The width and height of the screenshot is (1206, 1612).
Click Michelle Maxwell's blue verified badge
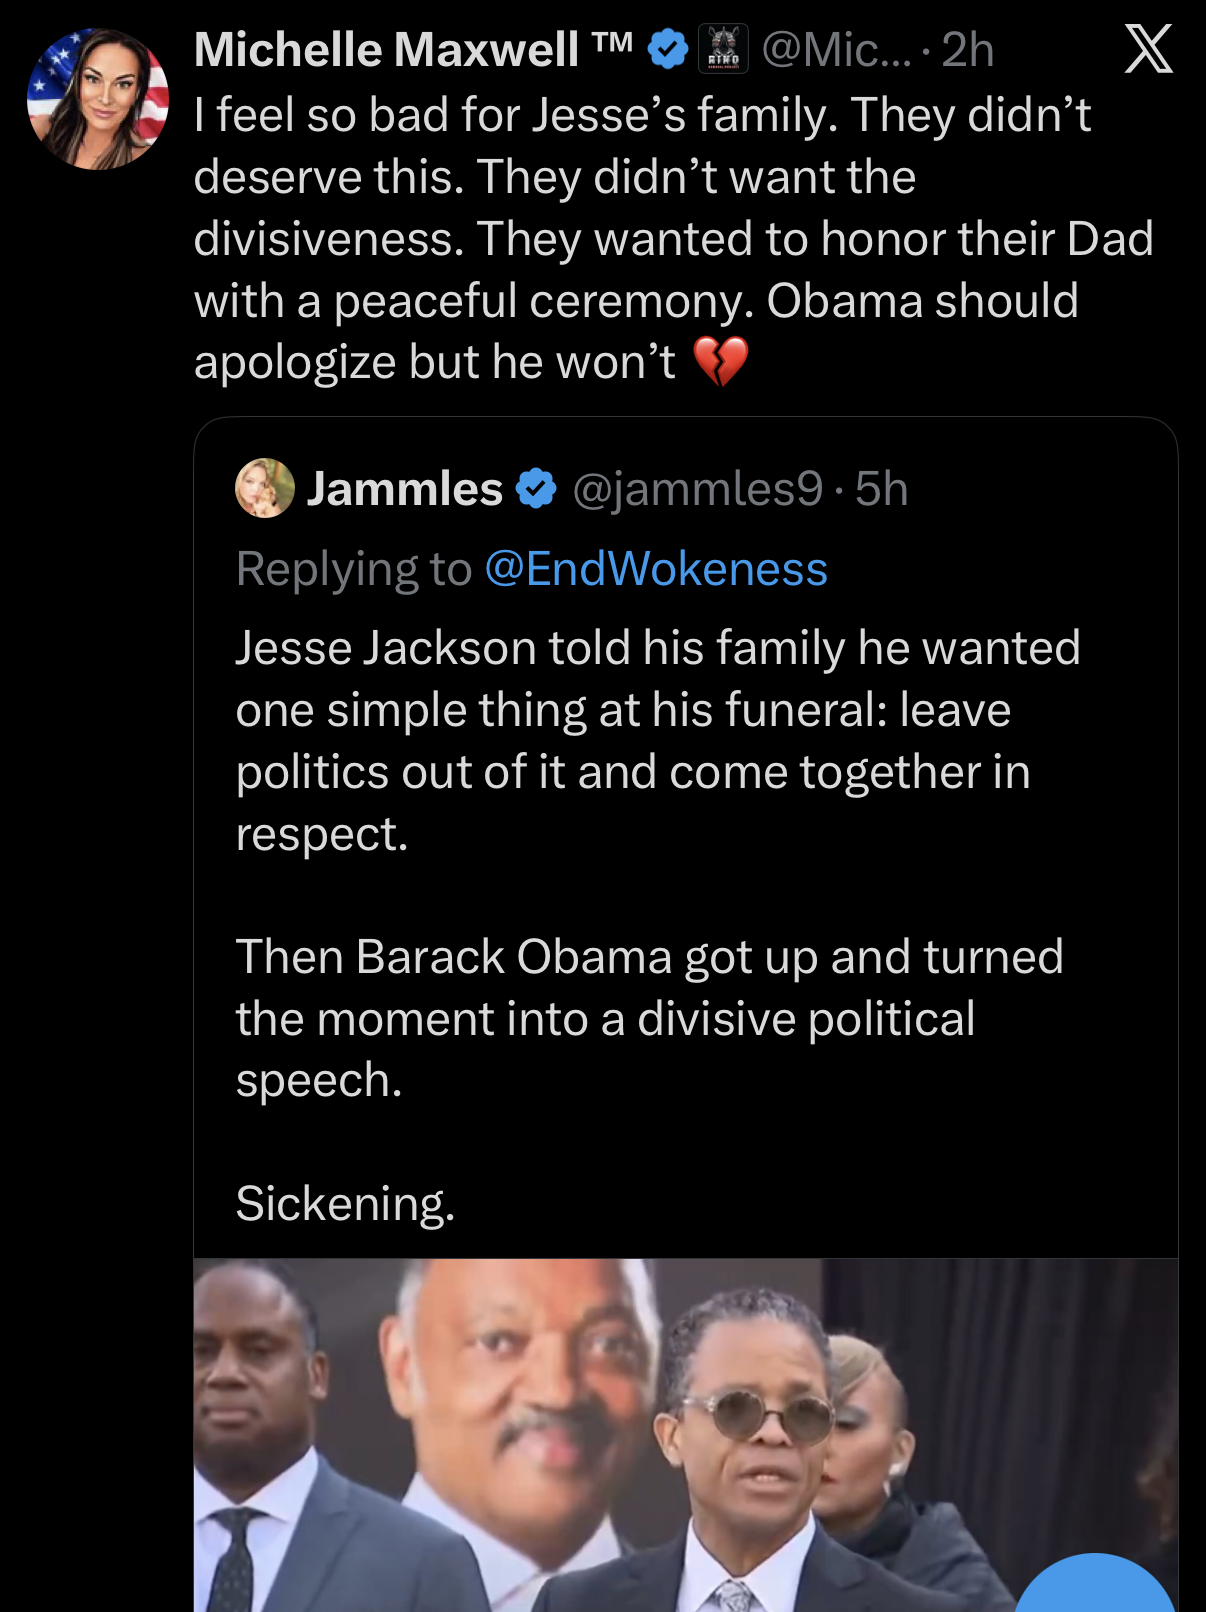point(668,49)
